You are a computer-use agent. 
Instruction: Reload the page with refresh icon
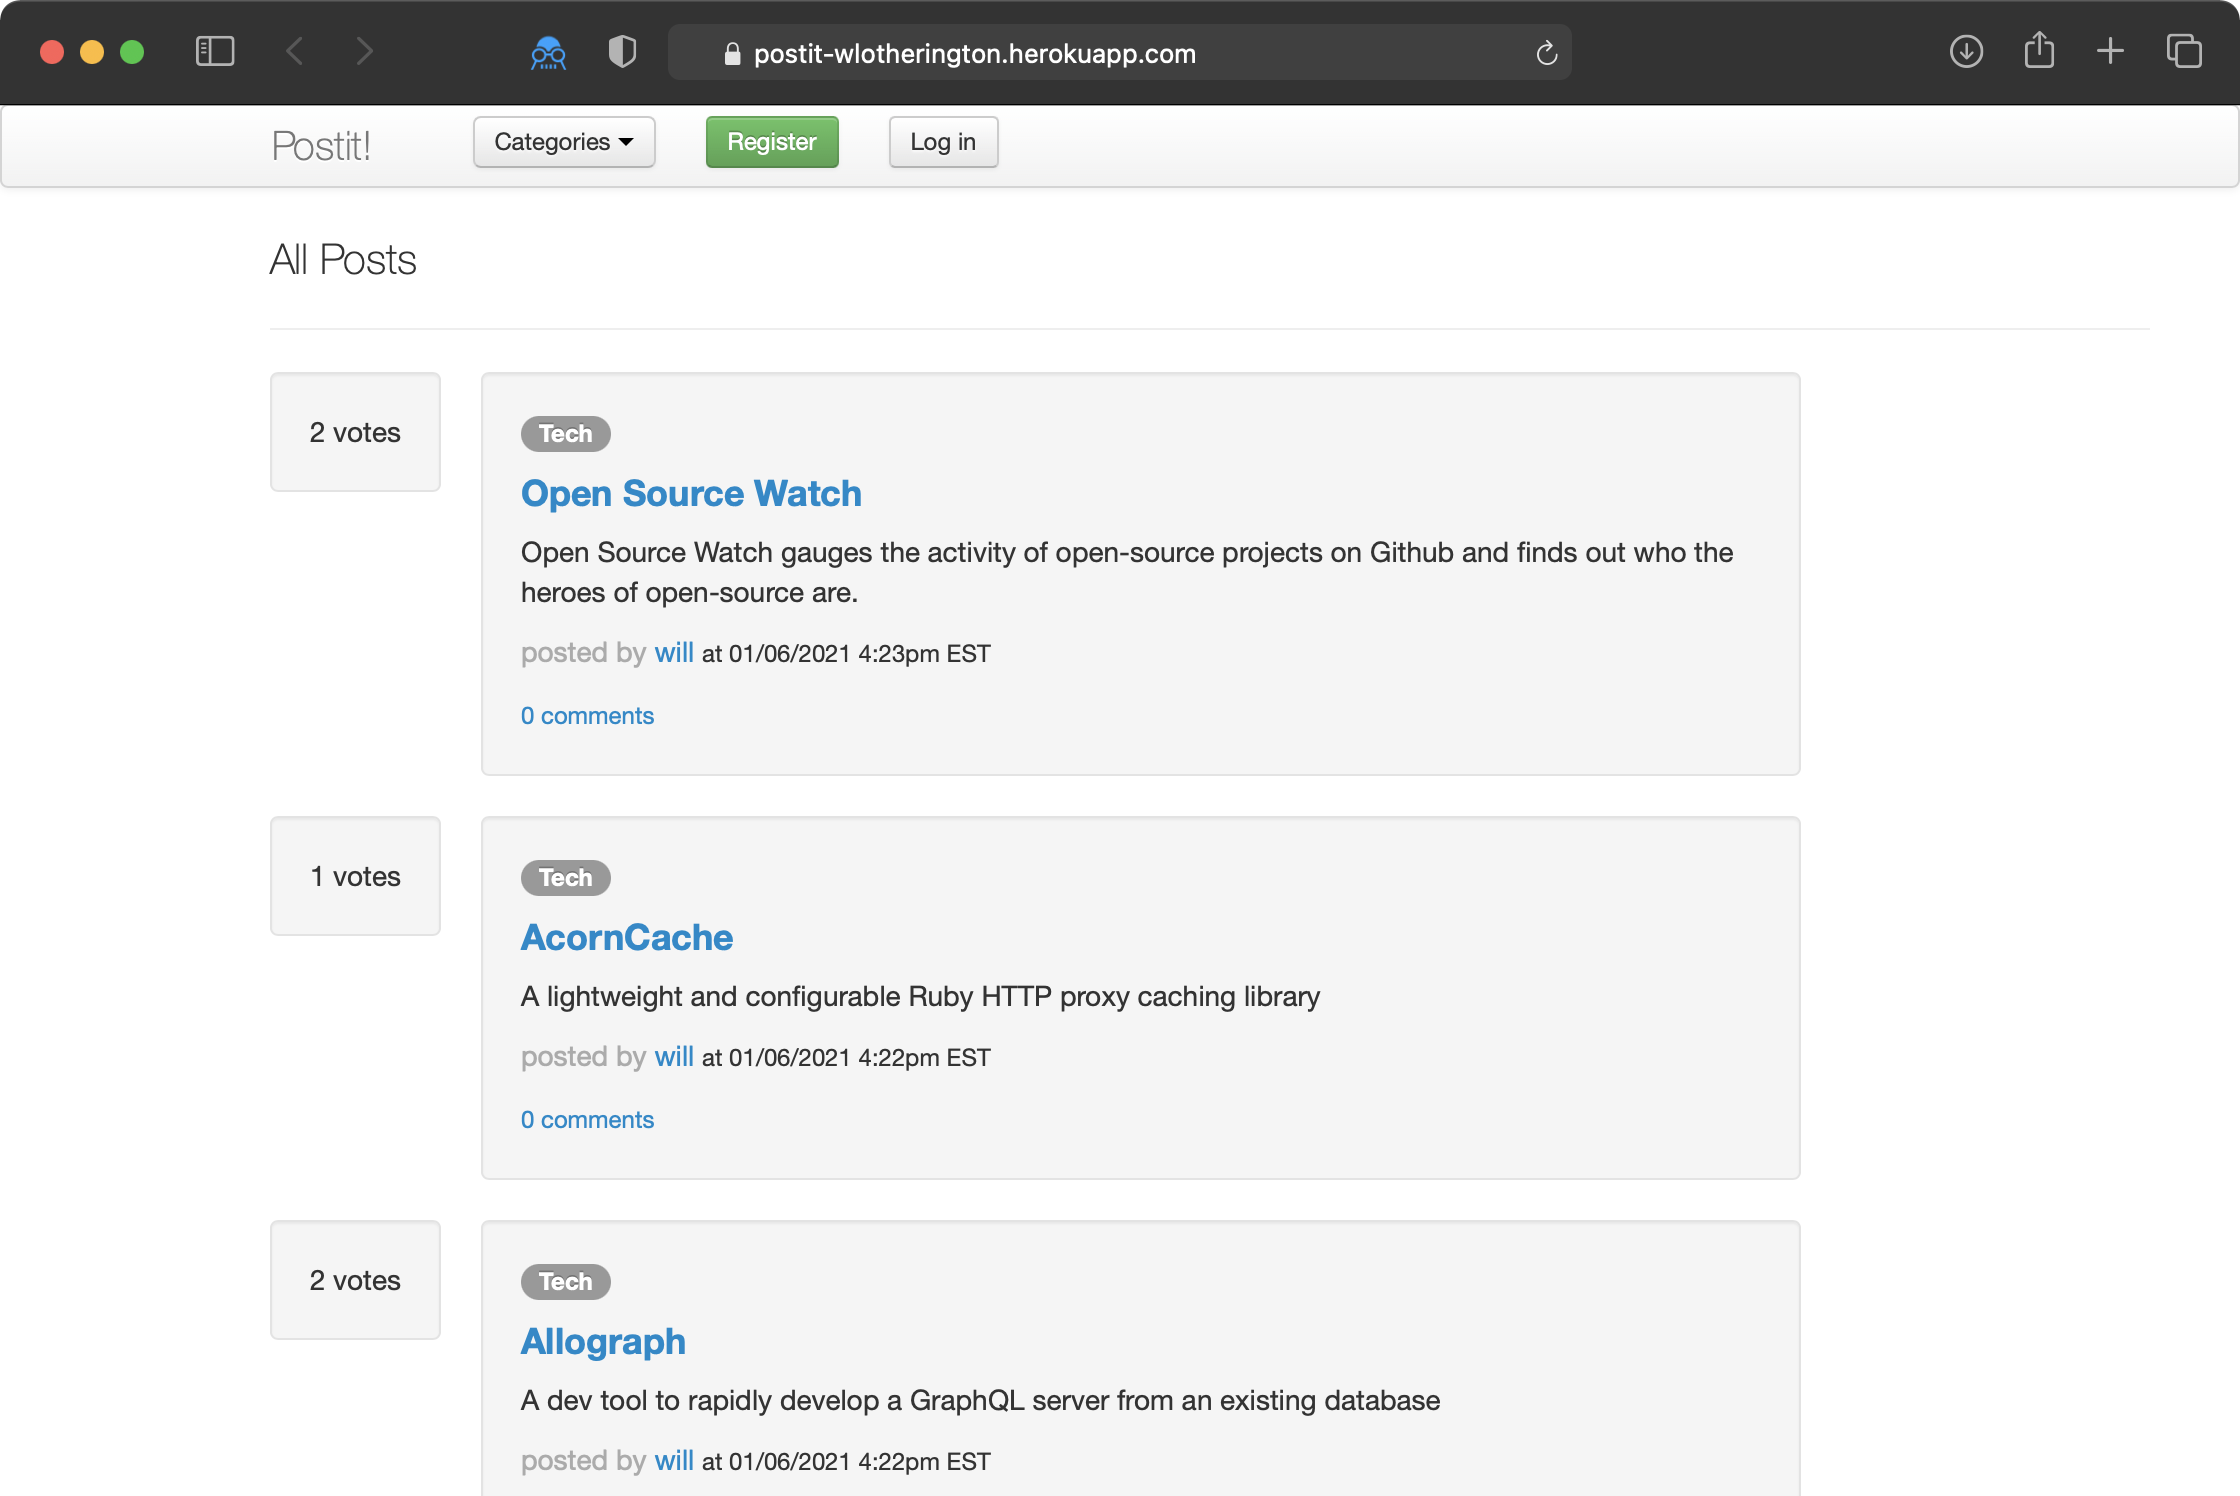coord(1546,53)
